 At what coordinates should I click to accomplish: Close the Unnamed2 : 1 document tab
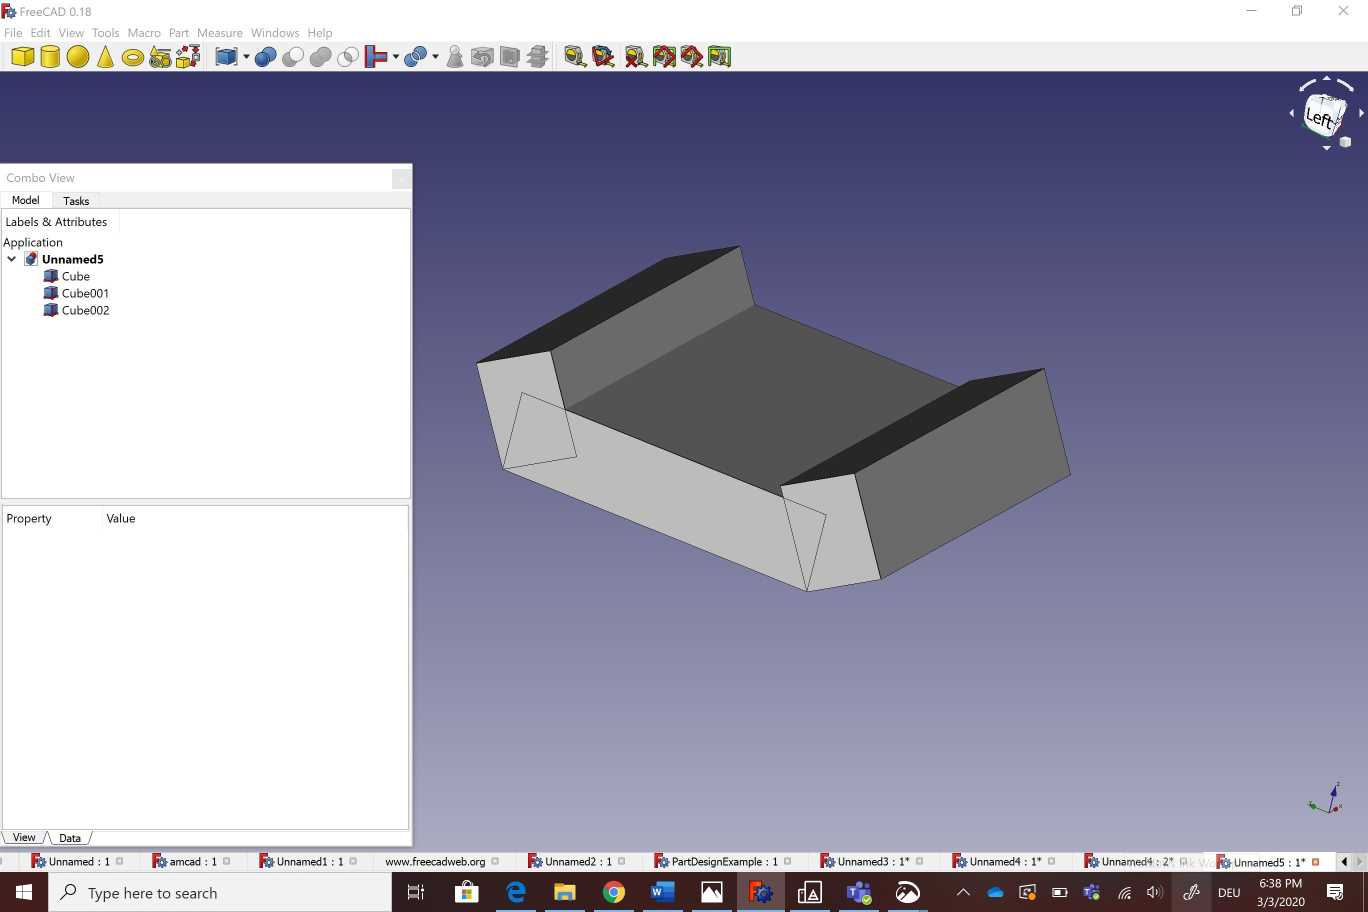click(x=622, y=862)
